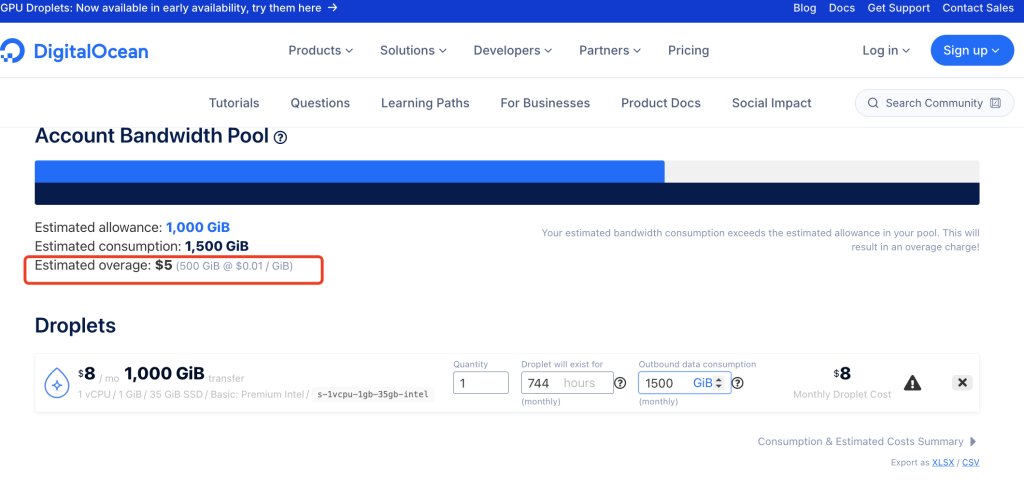This screenshot has width=1024, height=490.
Task: Remove the droplet with the X button
Action: point(962,383)
